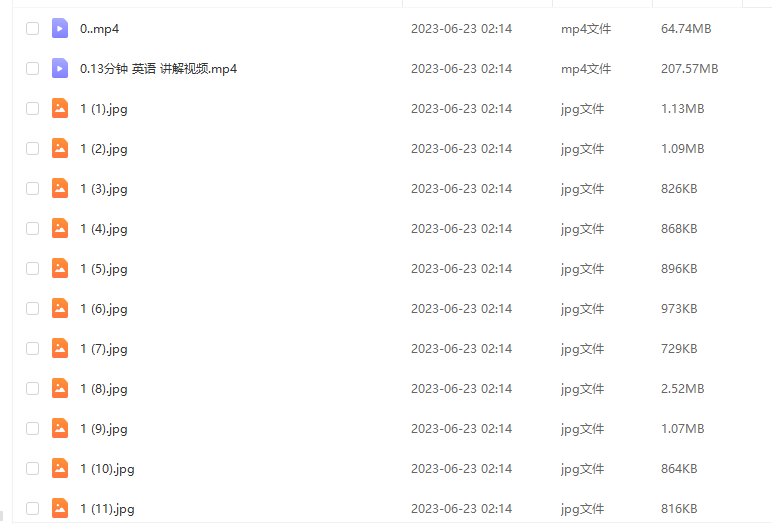
Task: Select the checkbox beside 1 (2).jpg
Action: [x=32, y=148]
